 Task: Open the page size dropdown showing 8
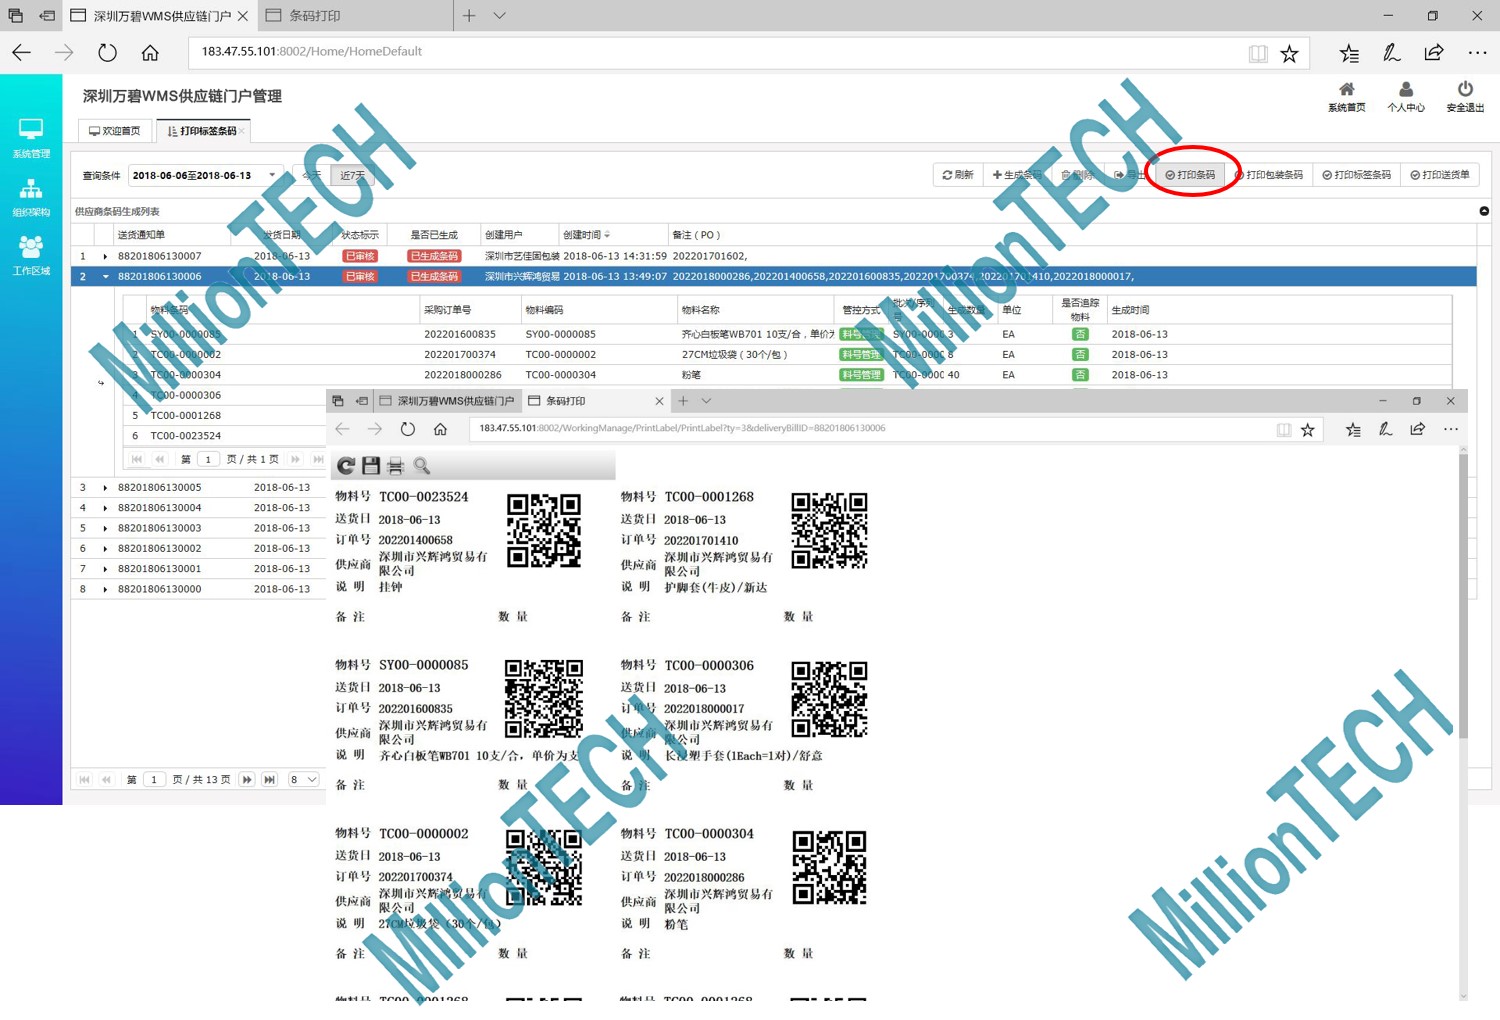tap(303, 779)
